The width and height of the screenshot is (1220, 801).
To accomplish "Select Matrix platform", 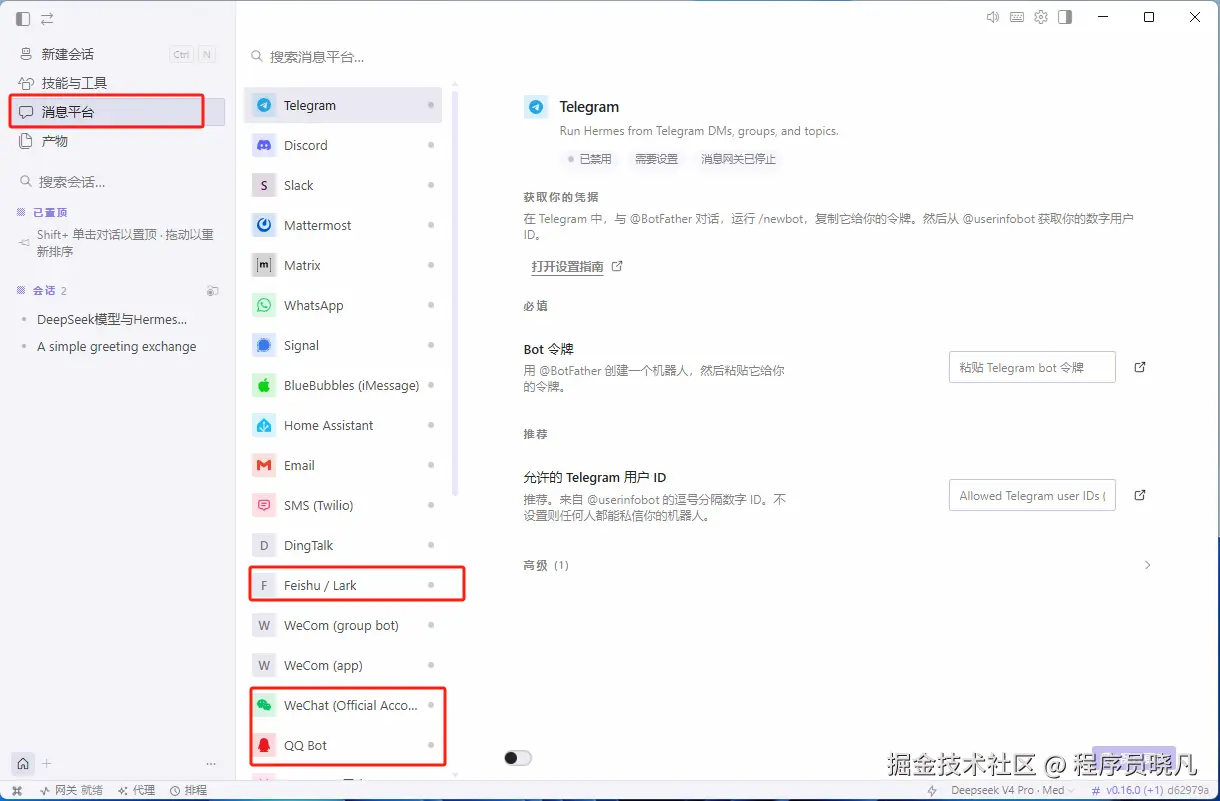I will (x=343, y=265).
